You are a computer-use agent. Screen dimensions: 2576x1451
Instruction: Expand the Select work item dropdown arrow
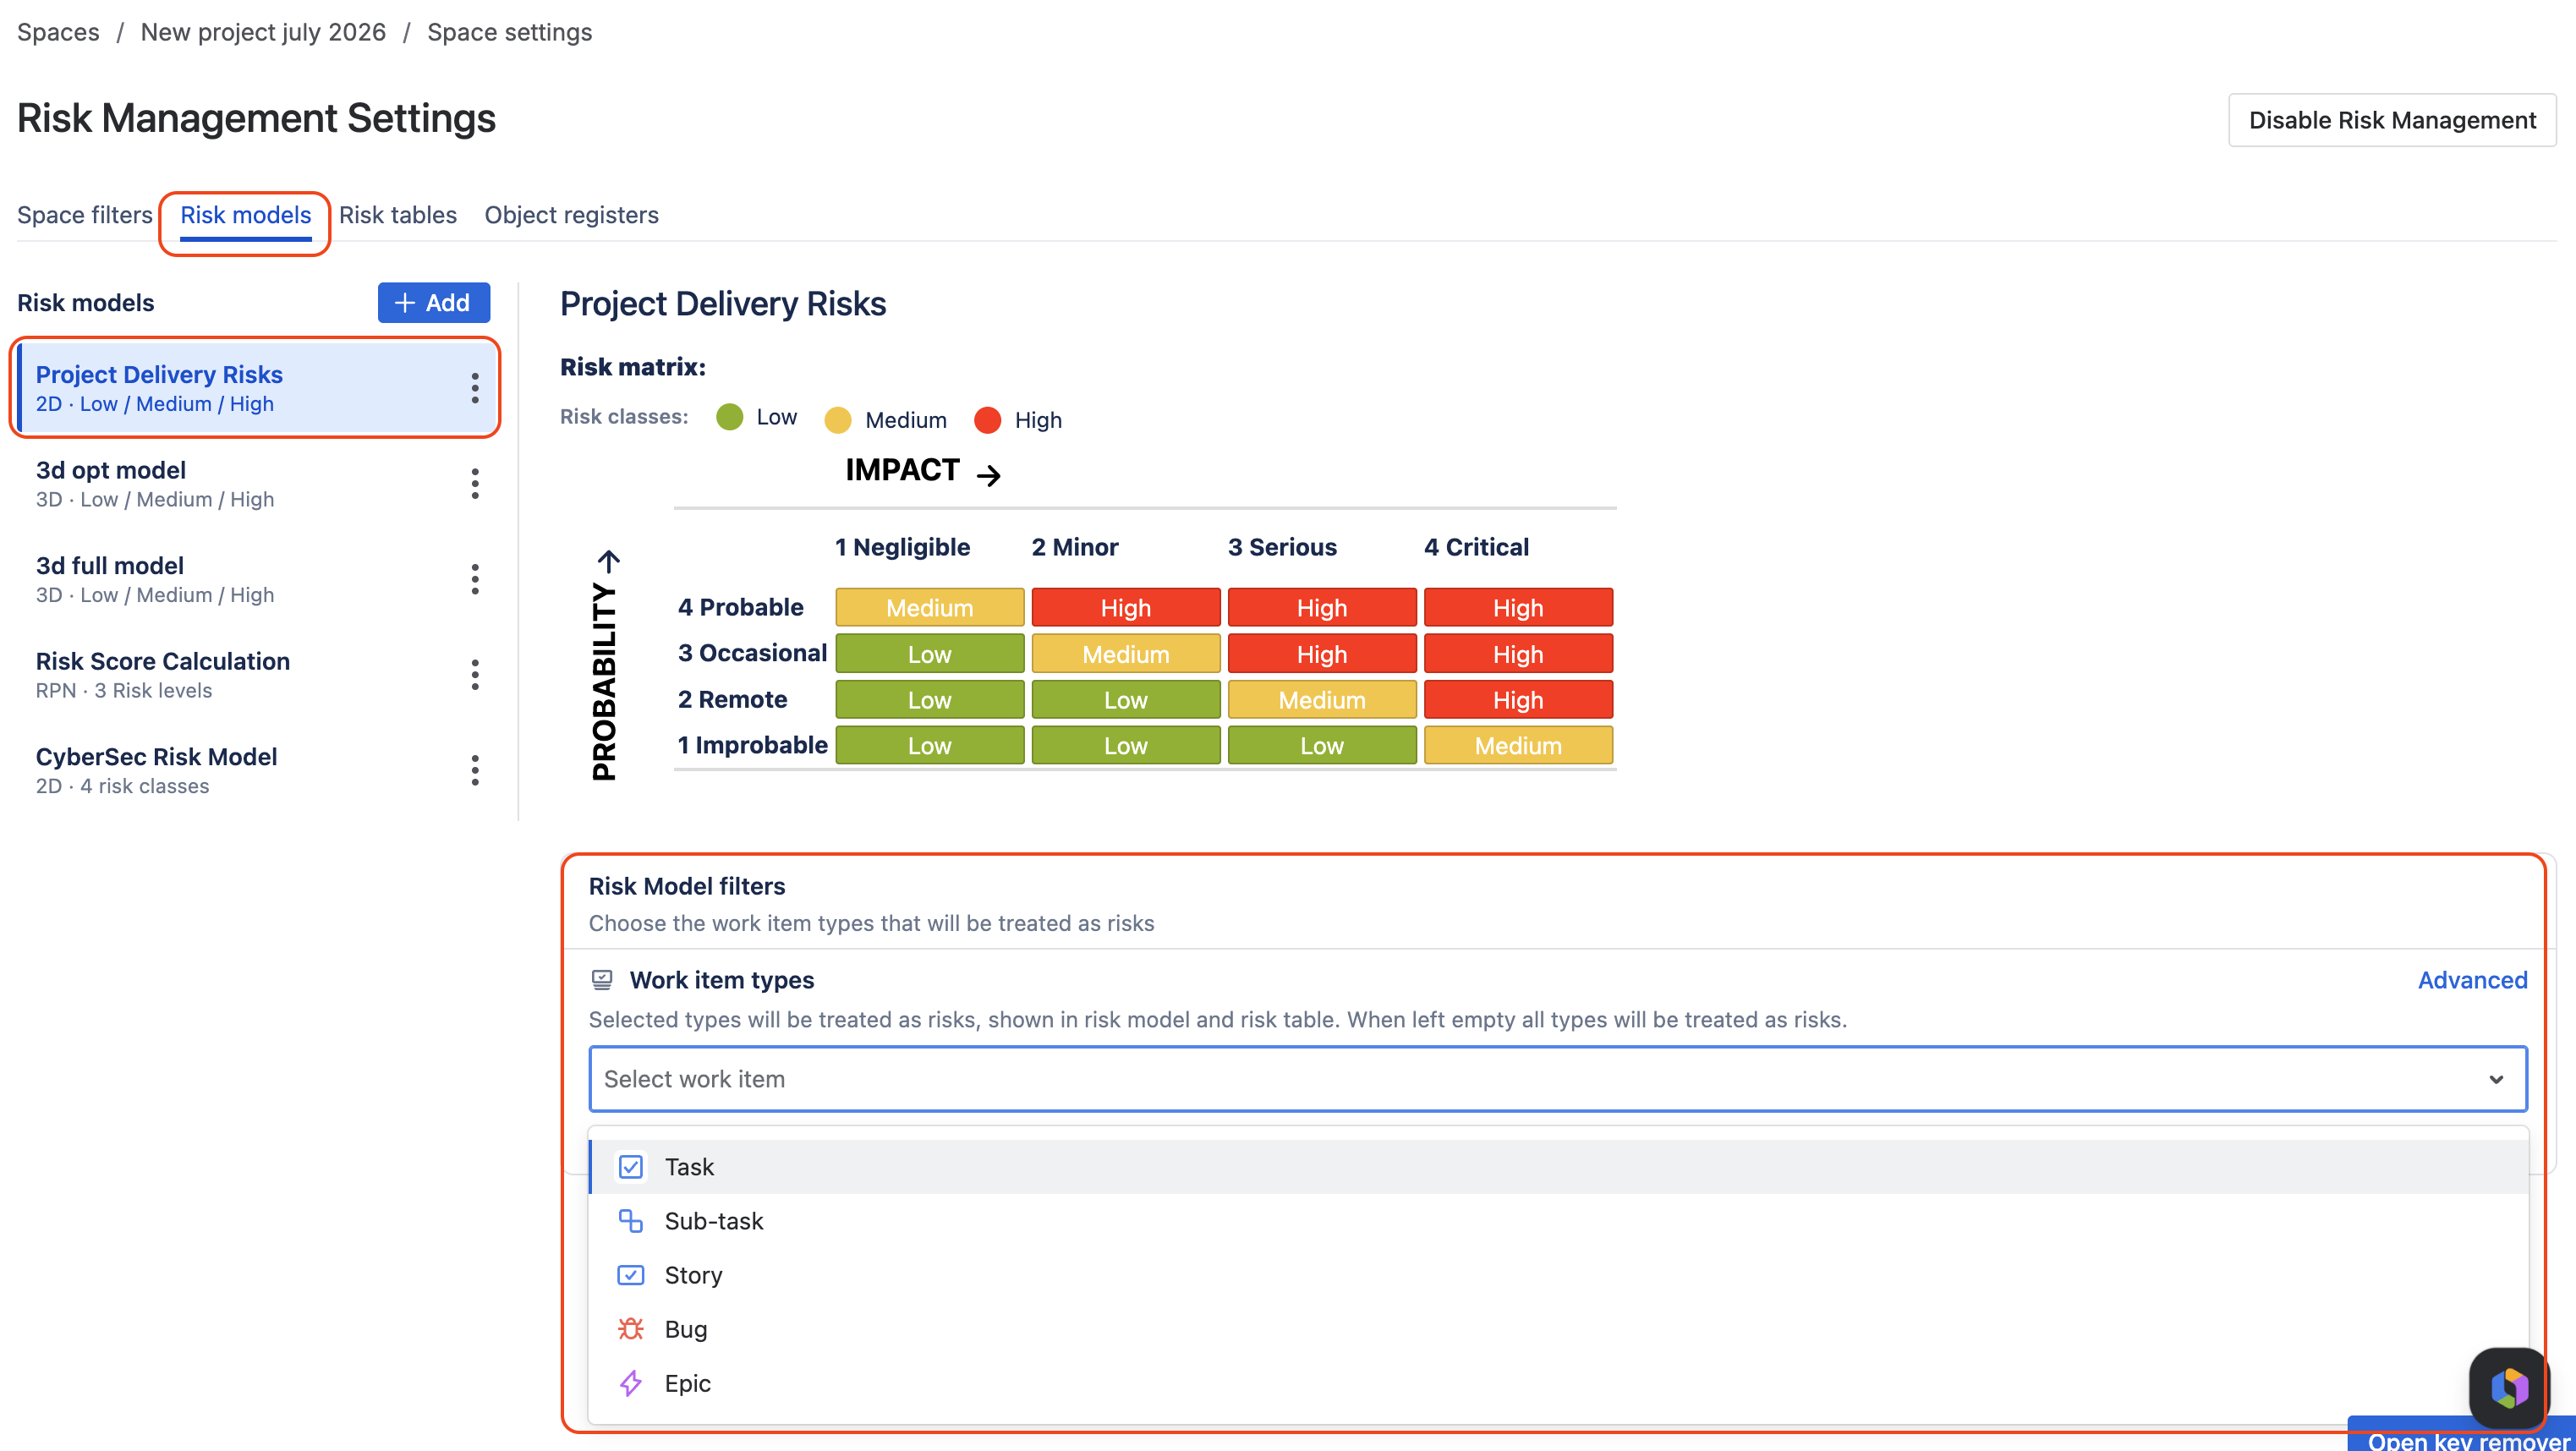click(x=2496, y=1079)
